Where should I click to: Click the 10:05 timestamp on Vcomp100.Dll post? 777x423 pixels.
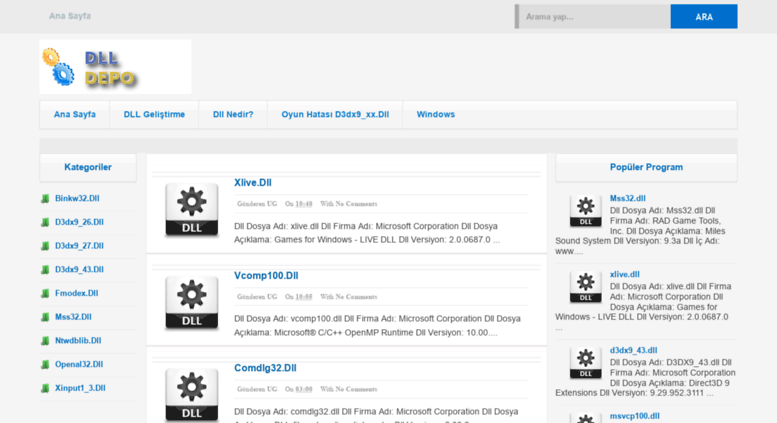coord(304,297)
